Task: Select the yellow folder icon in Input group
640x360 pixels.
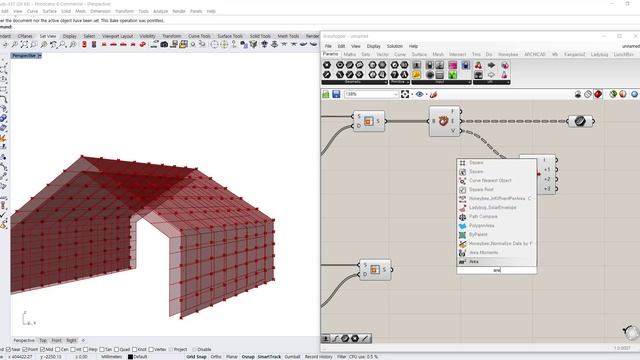Action: tap(416, 75)
